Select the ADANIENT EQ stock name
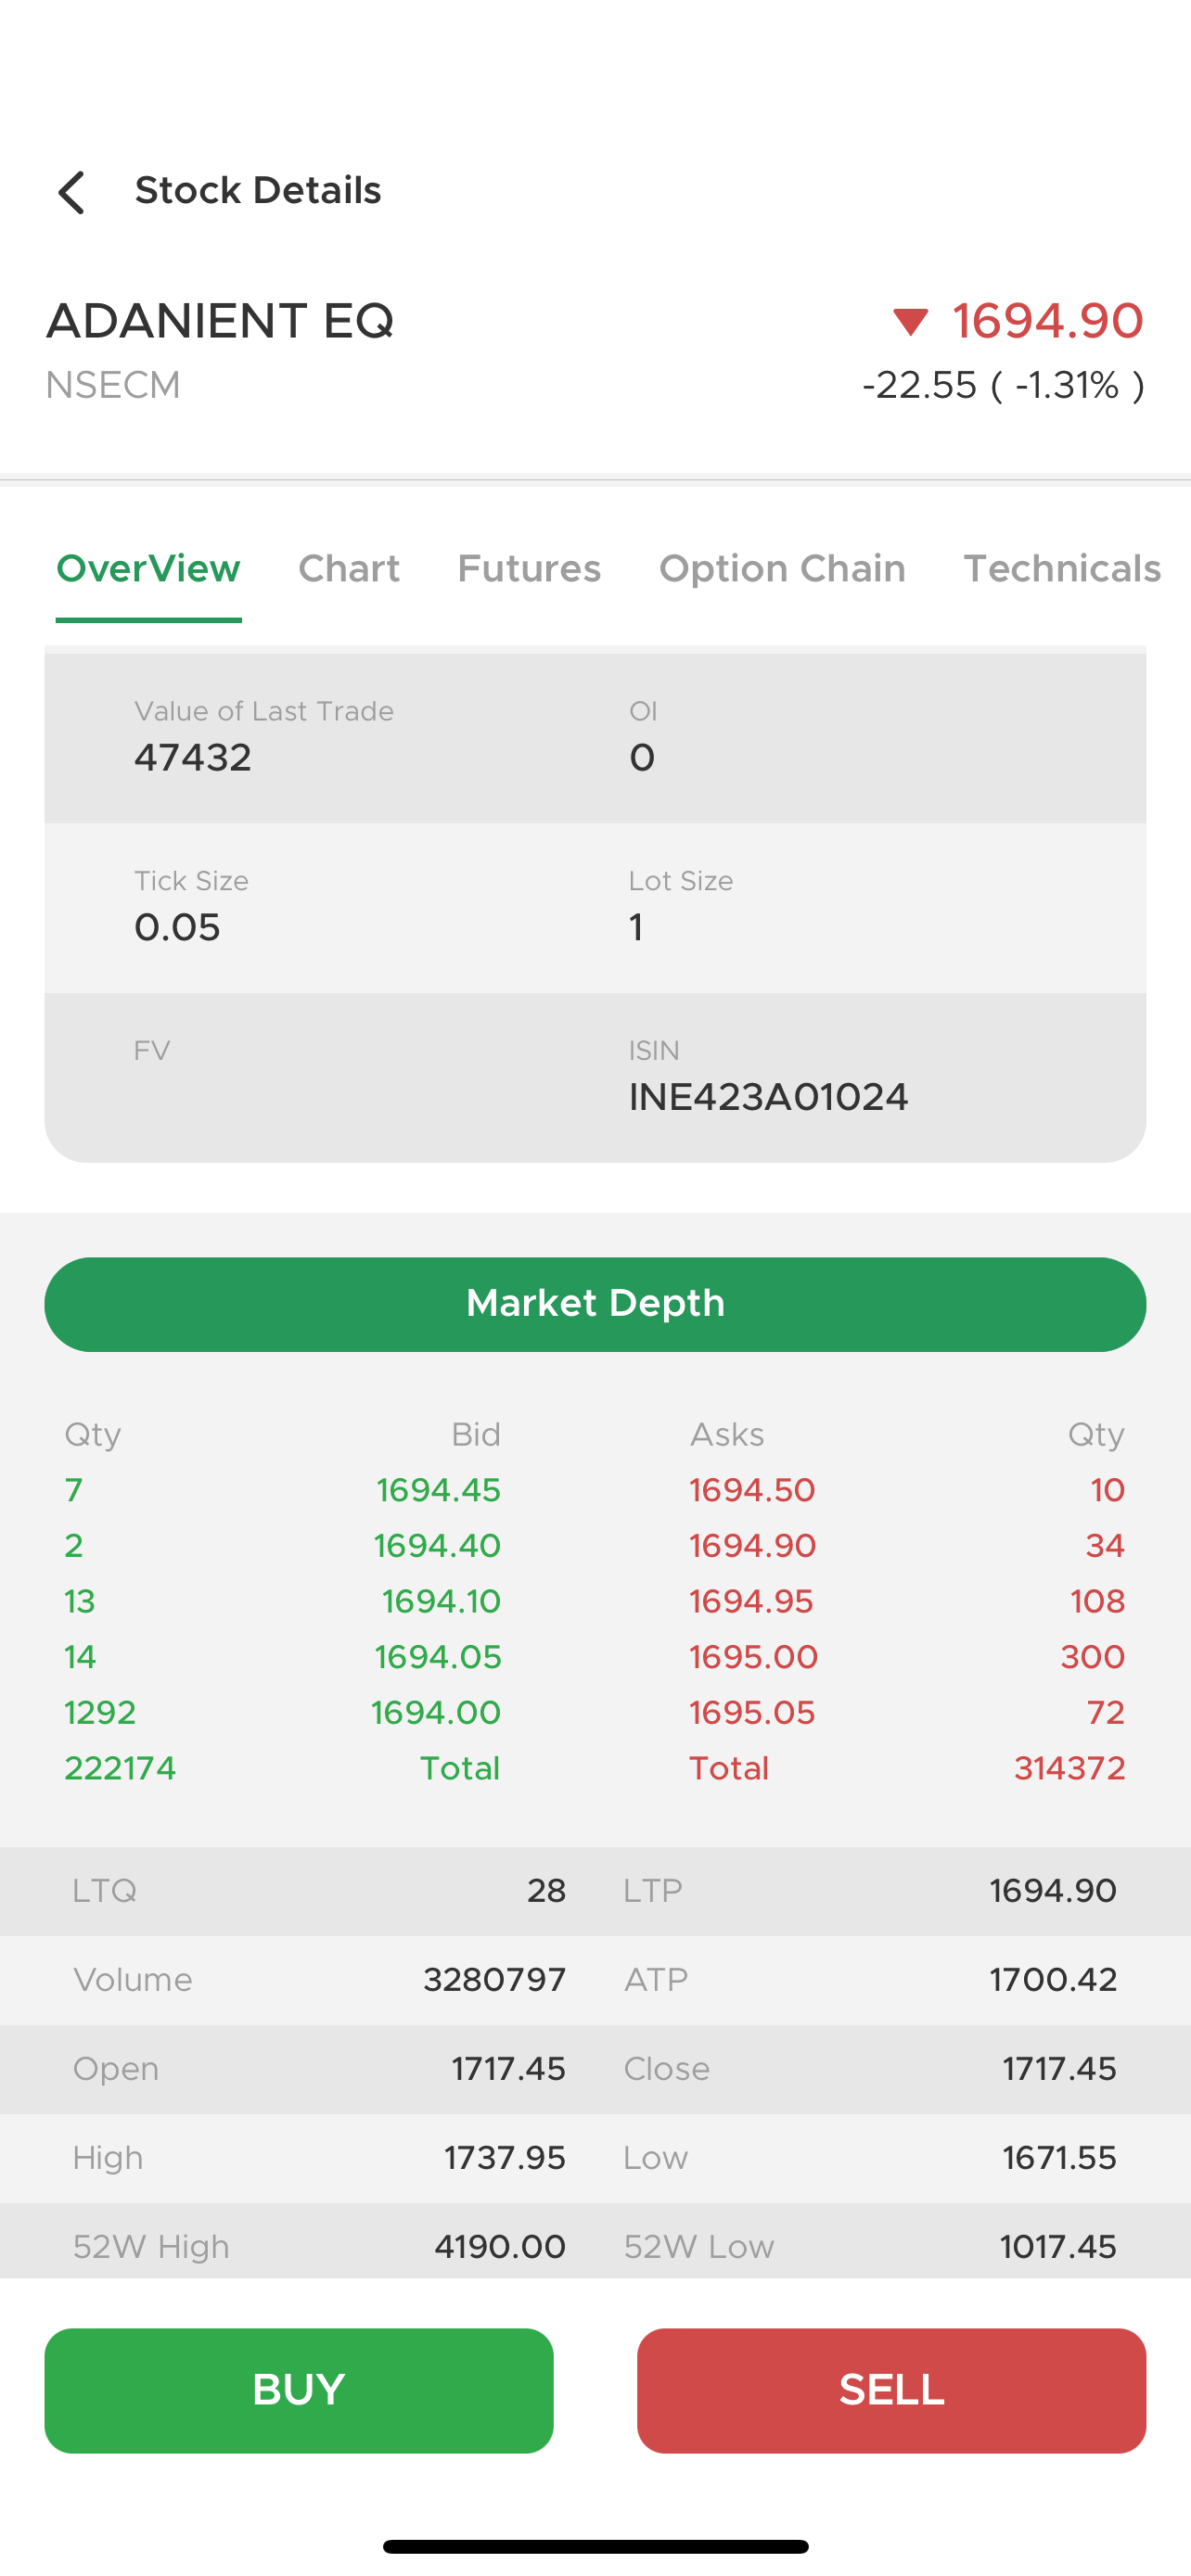Image resolution: width=1191 pixels, height=2576 pixels. pyautogui.click(x=220, y=321)
